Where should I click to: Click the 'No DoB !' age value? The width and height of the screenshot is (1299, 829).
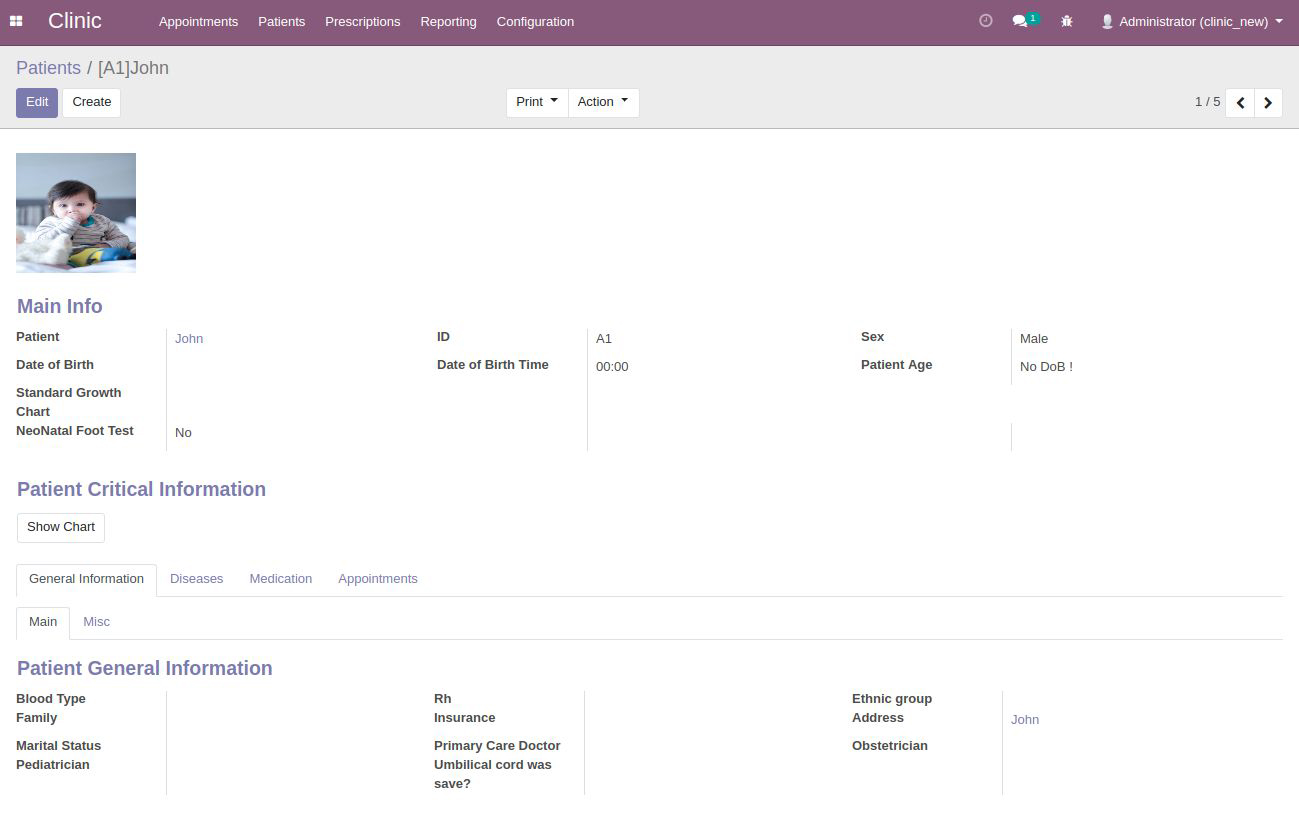[x=1046, y=367]
